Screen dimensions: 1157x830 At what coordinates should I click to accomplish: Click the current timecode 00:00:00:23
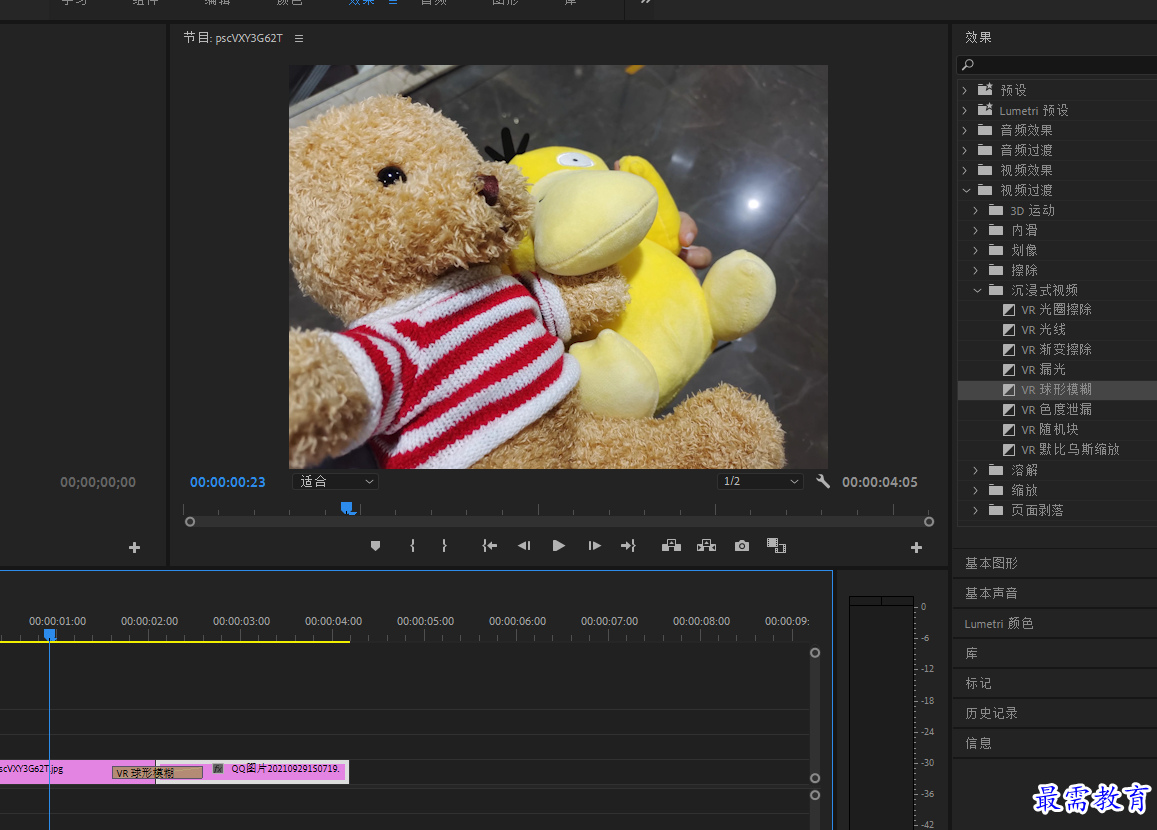[x=227, y=482]
